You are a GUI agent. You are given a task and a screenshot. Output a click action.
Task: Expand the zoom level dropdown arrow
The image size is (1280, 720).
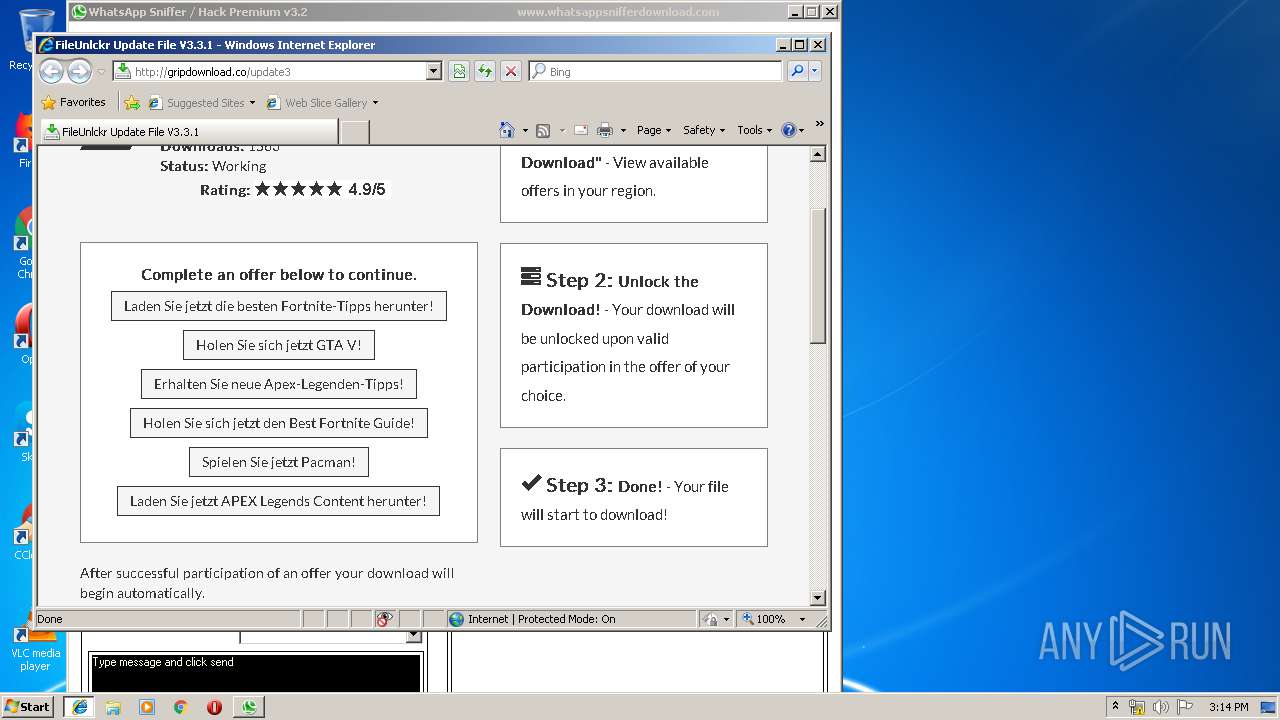click(x=802, y=619)
